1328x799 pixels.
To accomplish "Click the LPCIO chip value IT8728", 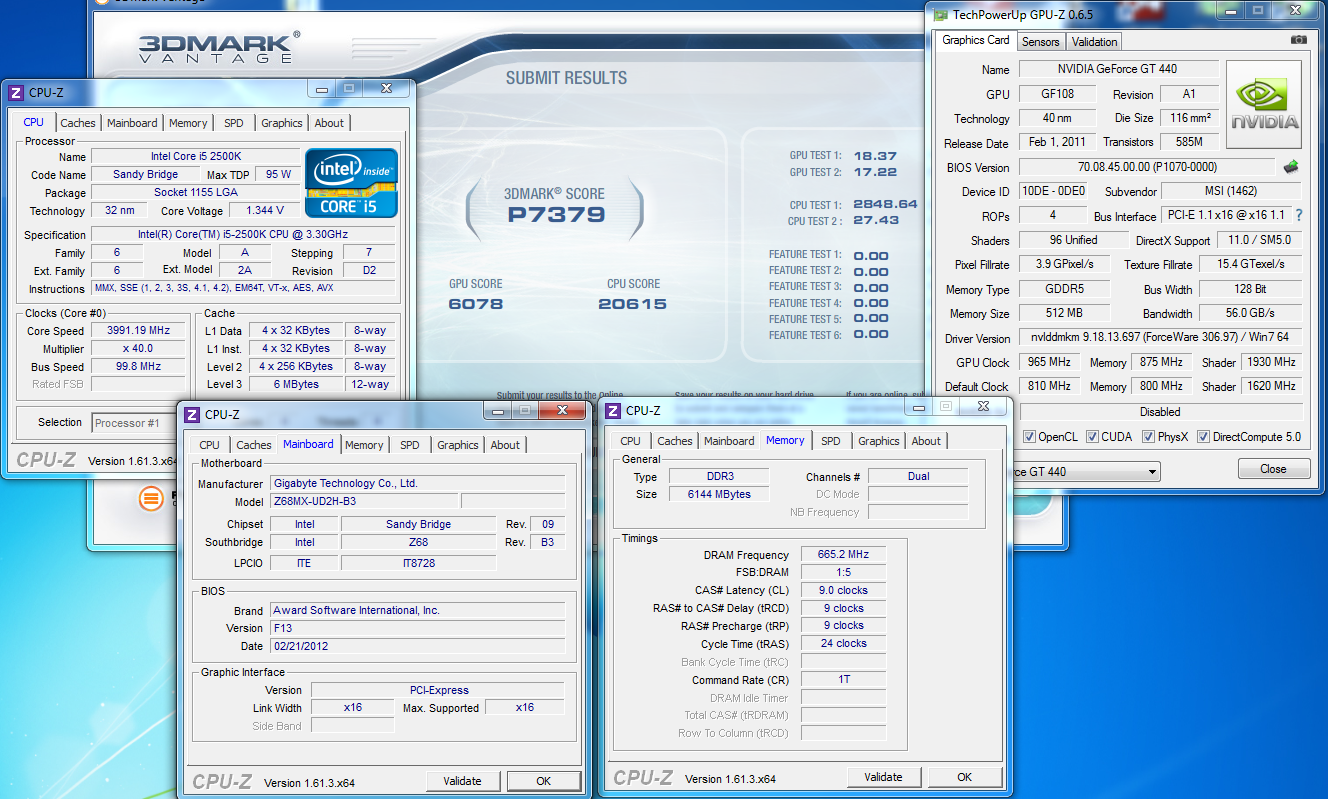I will click(418, 563).
